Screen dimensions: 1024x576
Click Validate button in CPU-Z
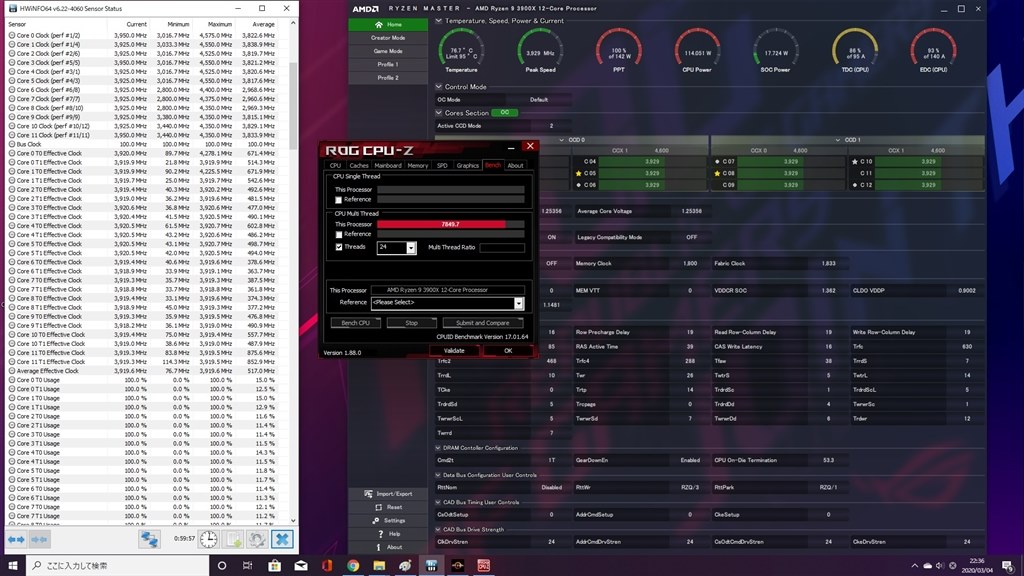tap(454, 351)
